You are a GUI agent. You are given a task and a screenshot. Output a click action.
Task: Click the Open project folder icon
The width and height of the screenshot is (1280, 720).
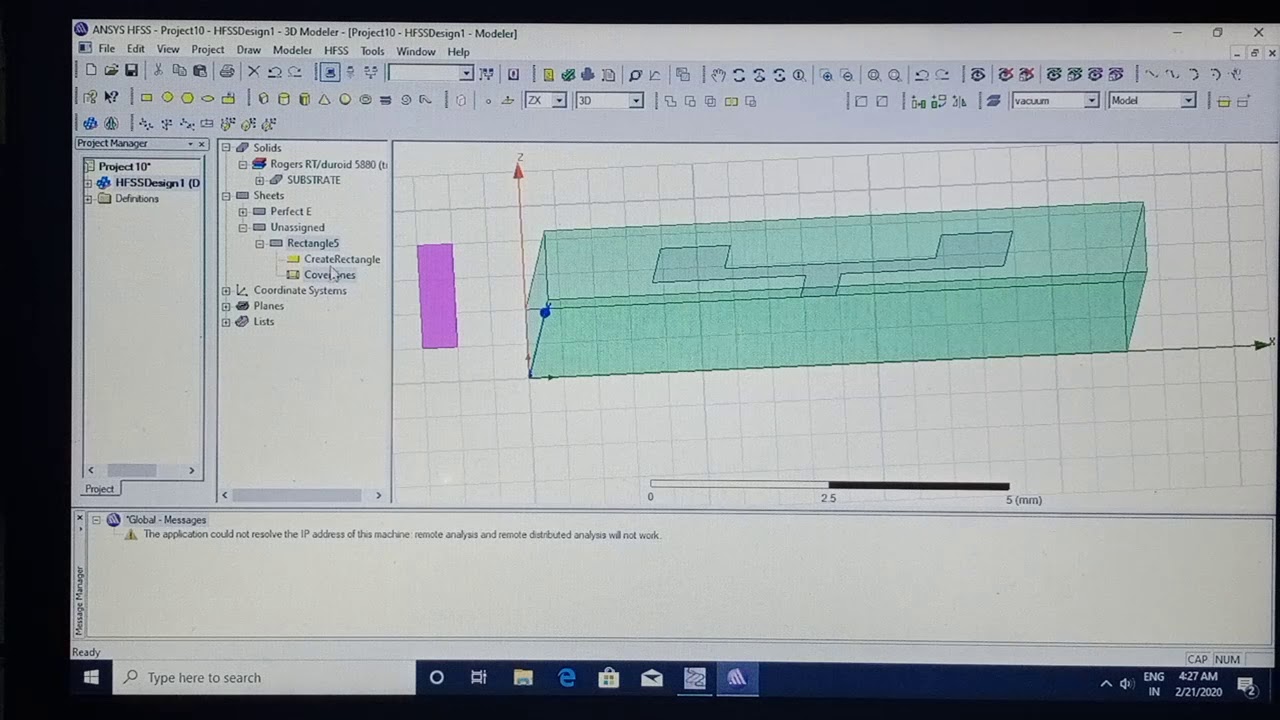111,72
